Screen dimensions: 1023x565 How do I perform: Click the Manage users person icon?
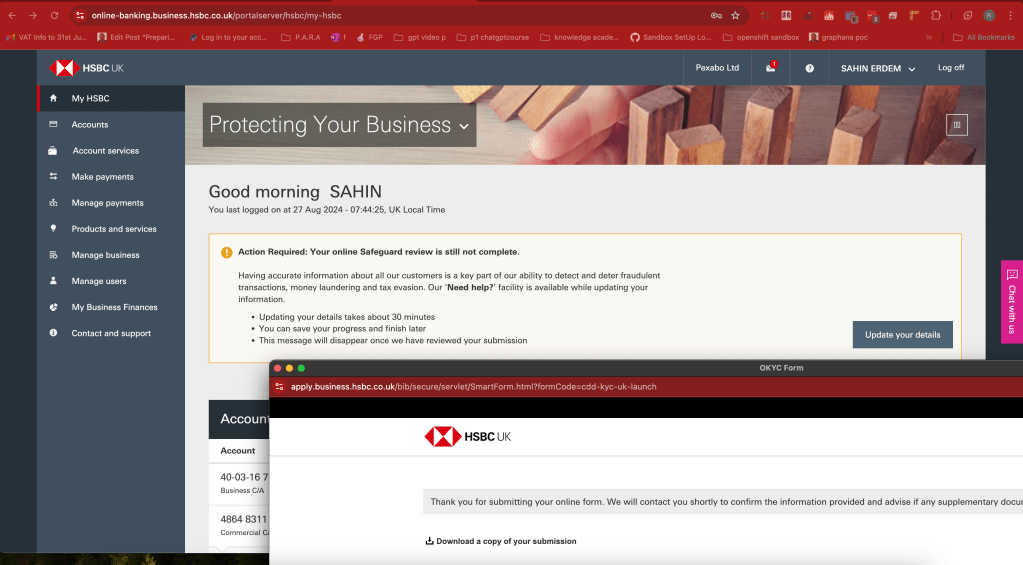point(53,281)
